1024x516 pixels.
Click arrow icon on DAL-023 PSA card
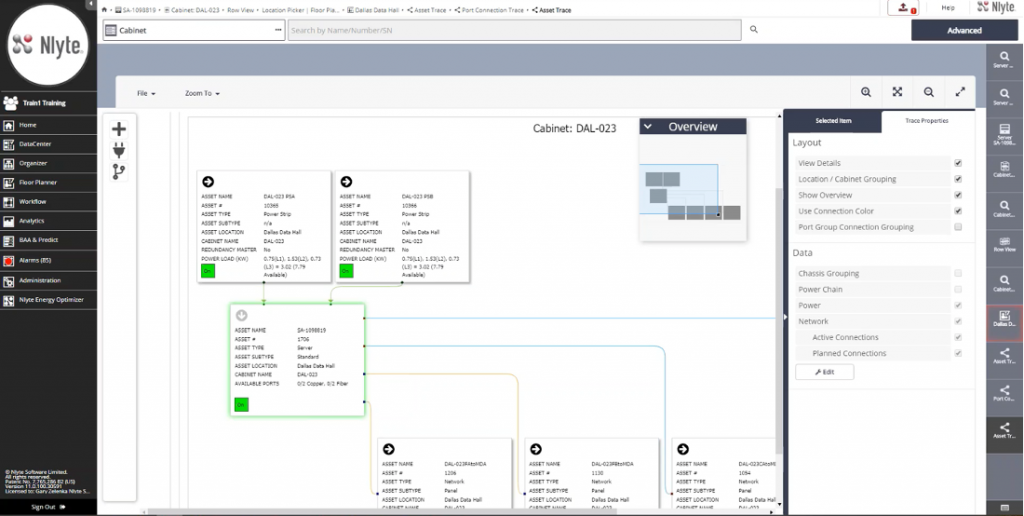click(x=208, y=182)
